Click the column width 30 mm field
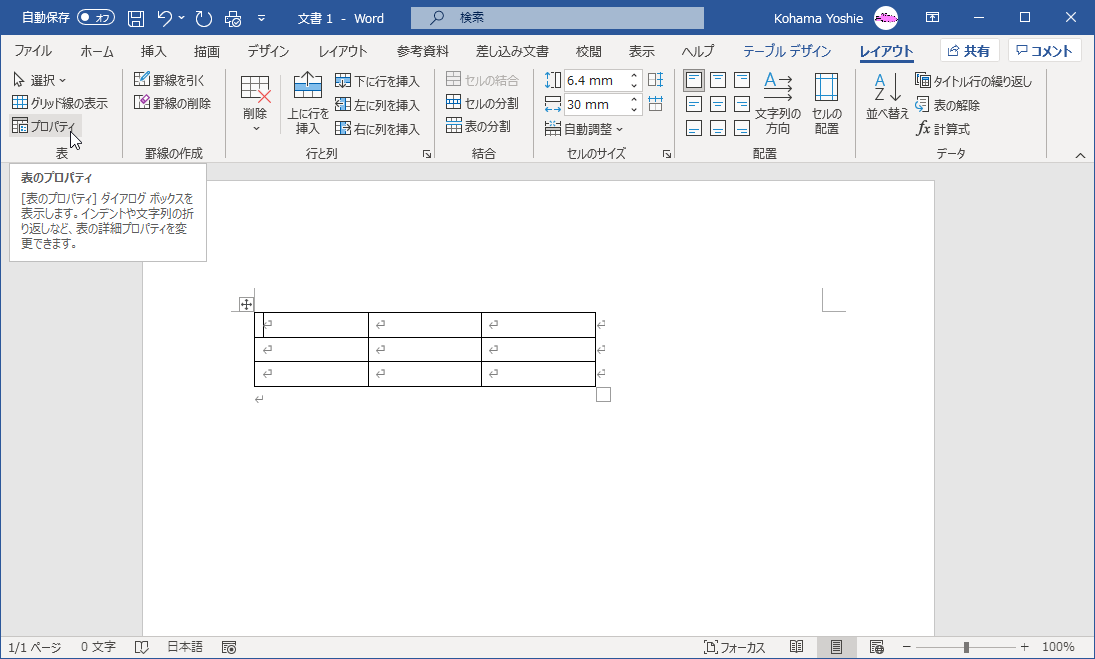Image resolution: width=1095 pixels, height=659 pixels. (596, 105)
